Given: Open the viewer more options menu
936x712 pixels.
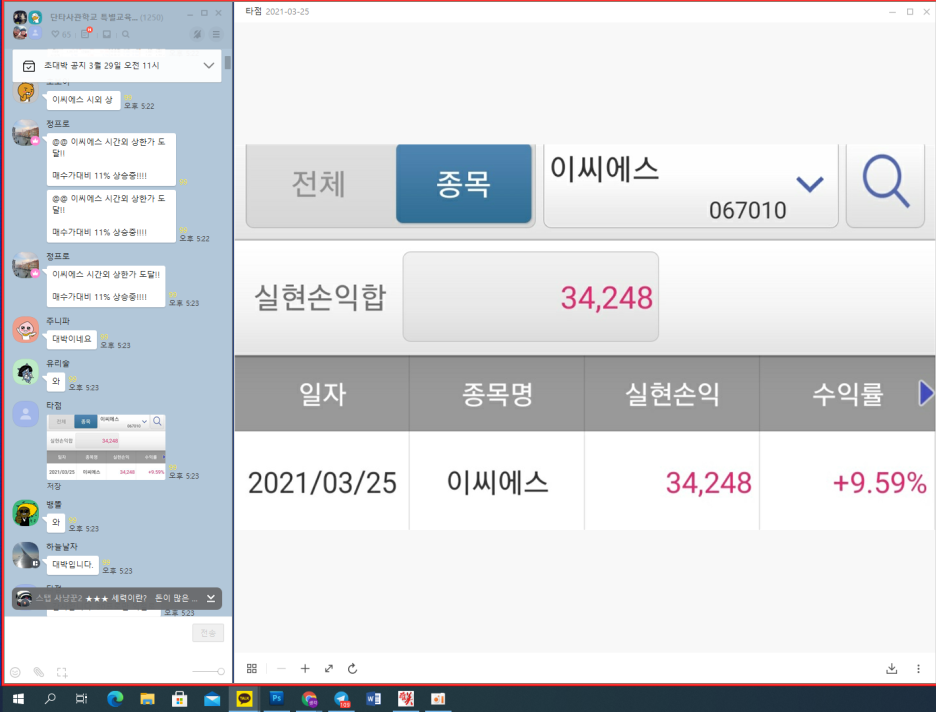Looking at the screenshot, I should pos(918,669).
